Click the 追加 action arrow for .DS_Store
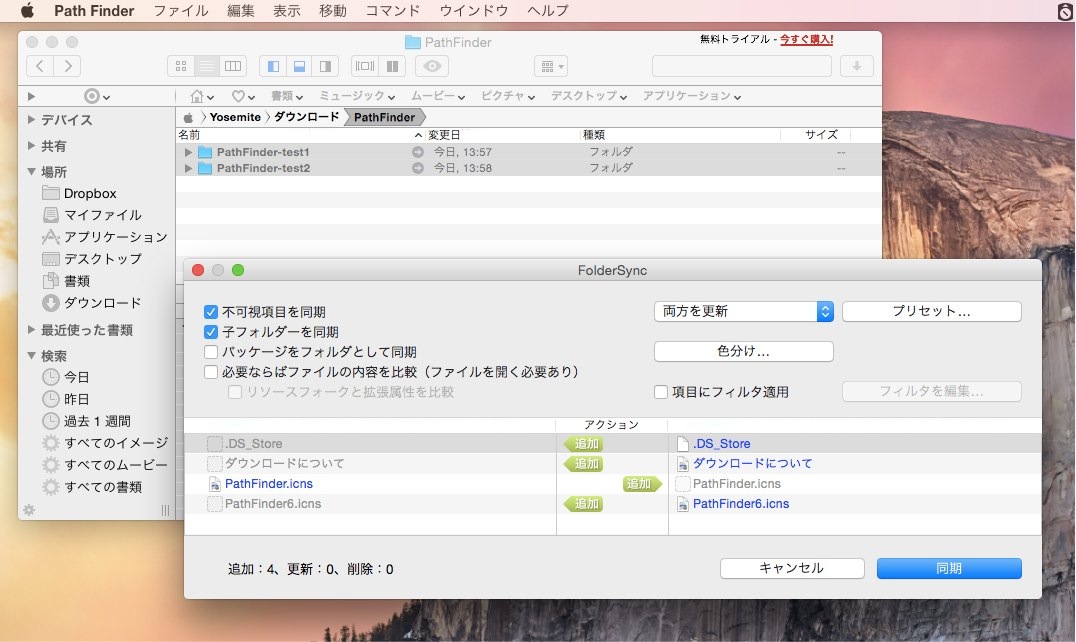Image resolution: width=1076 pixels, height=642 pixels. tap(584, 444)
